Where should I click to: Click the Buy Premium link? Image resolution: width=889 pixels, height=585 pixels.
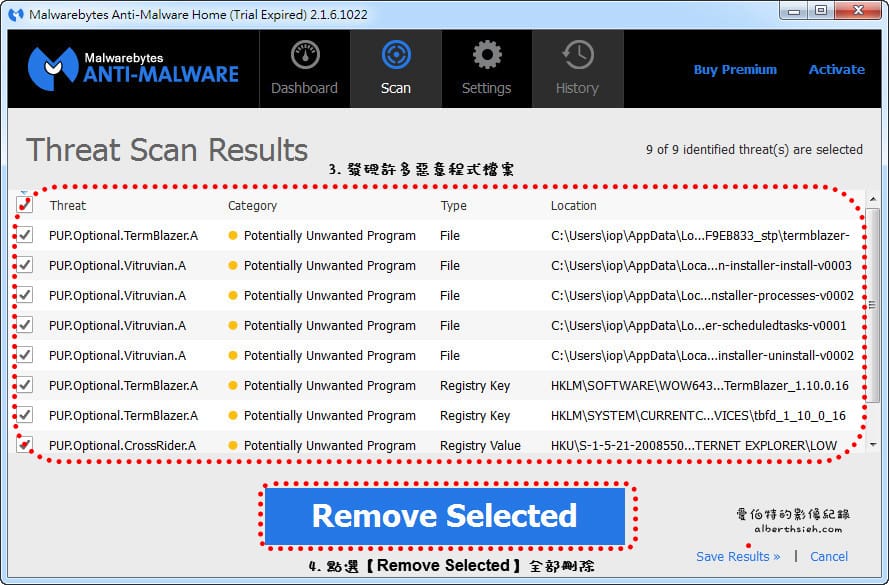[x=735, y=70]
